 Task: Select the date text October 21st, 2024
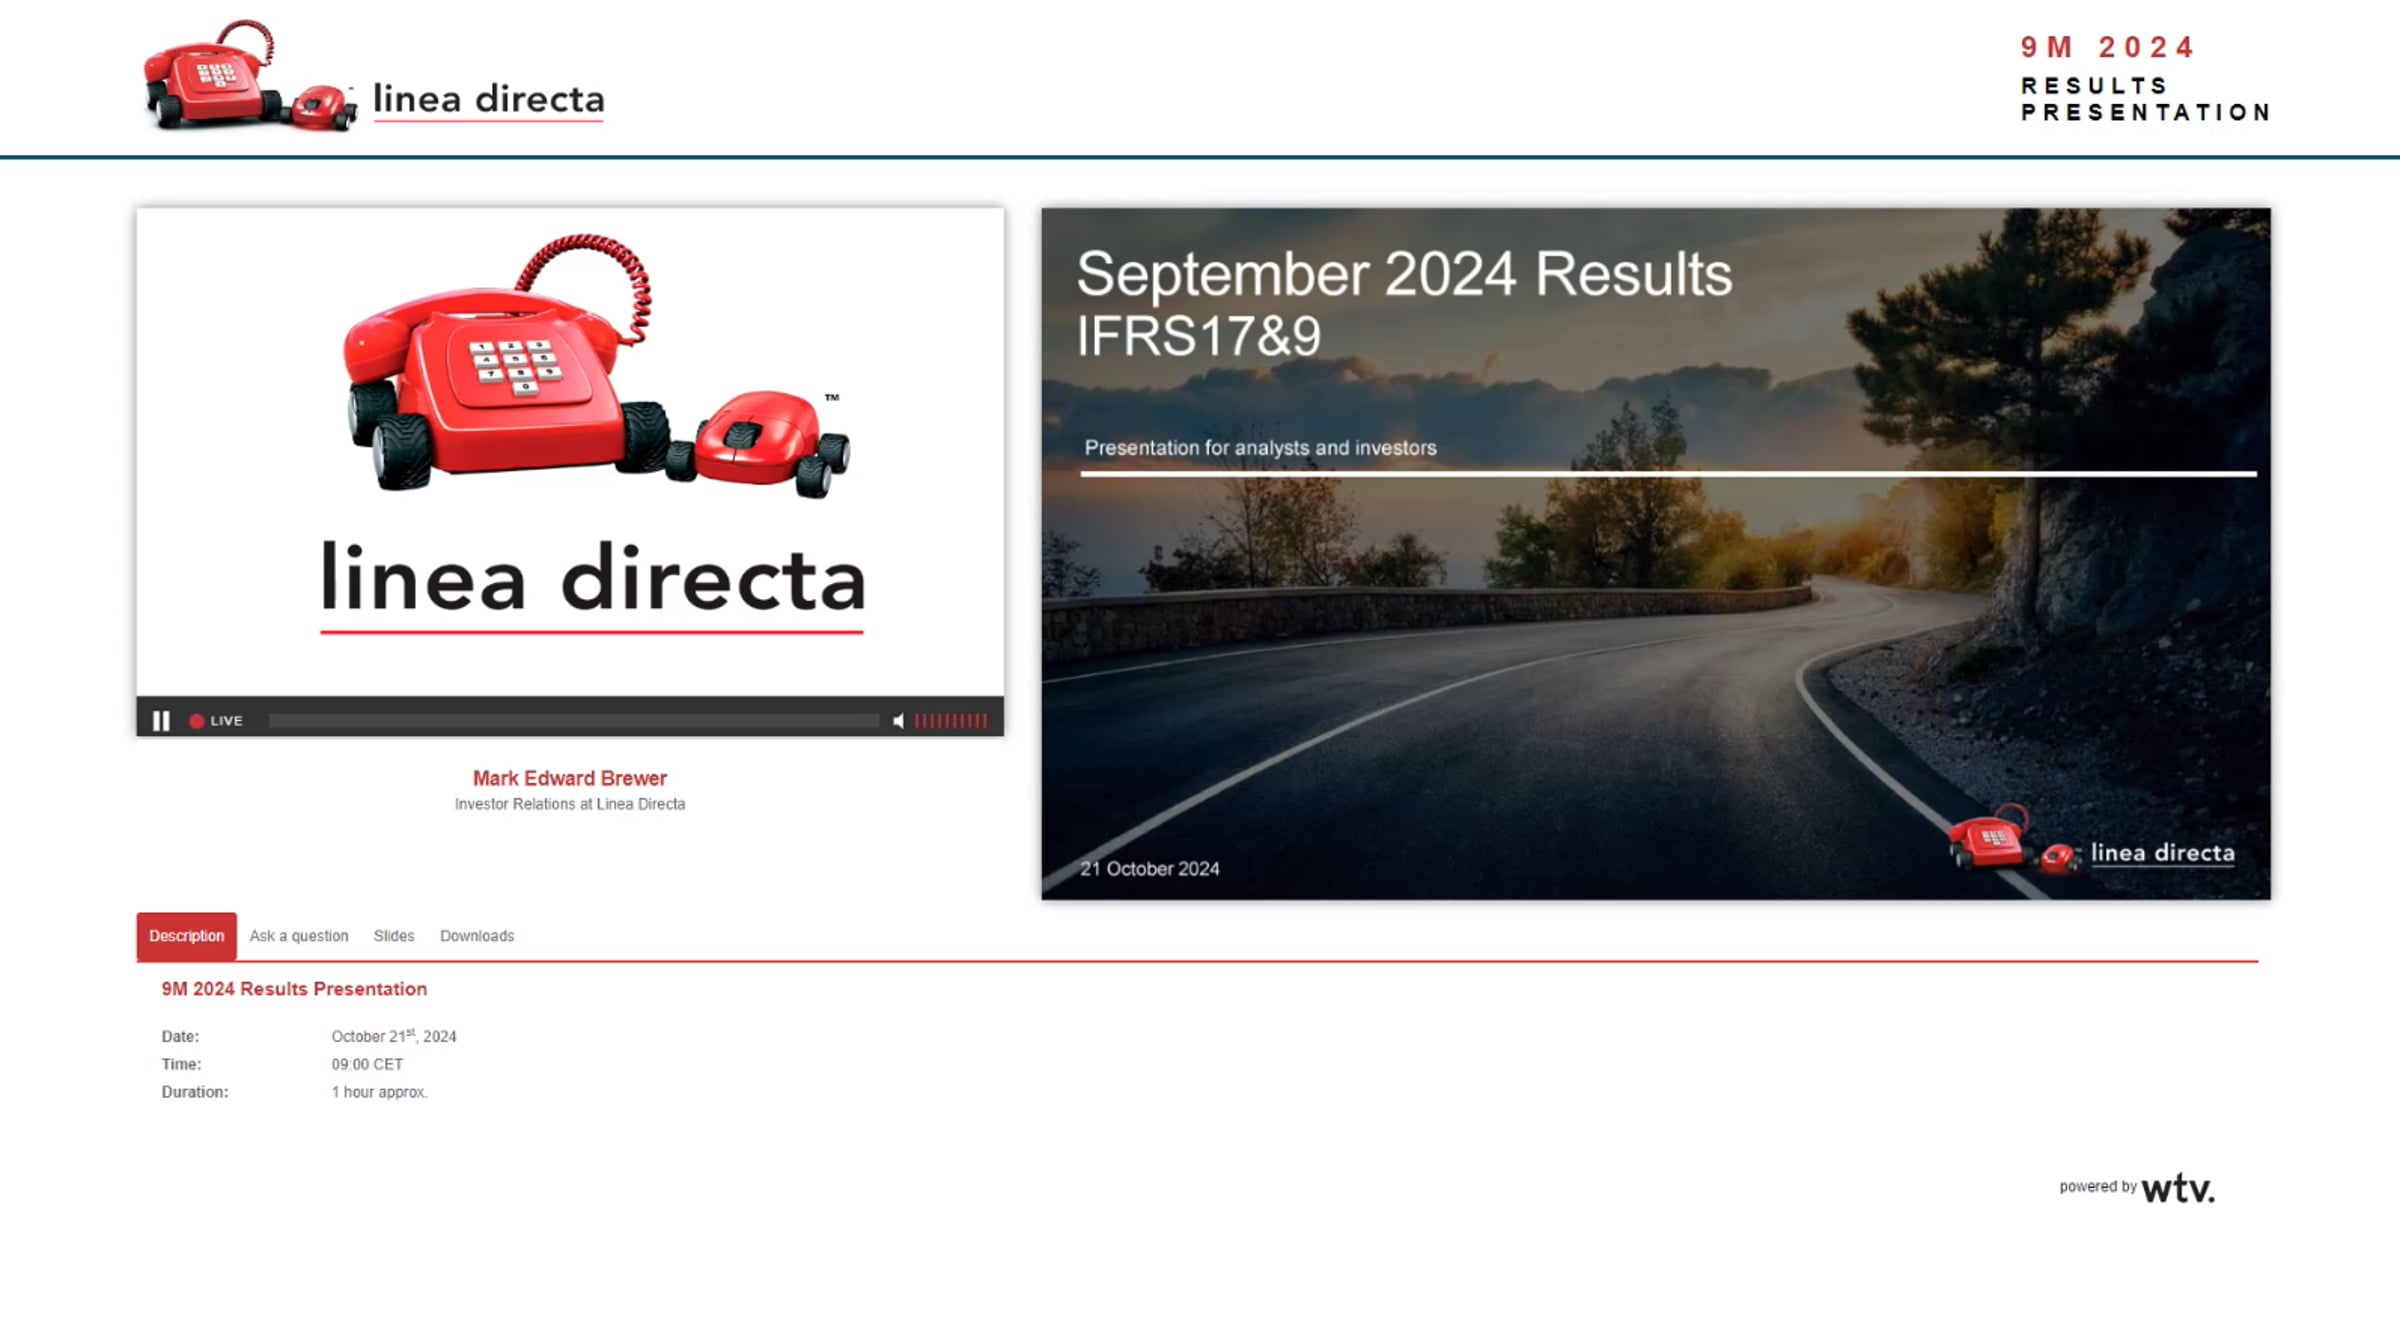[394, 1036]
